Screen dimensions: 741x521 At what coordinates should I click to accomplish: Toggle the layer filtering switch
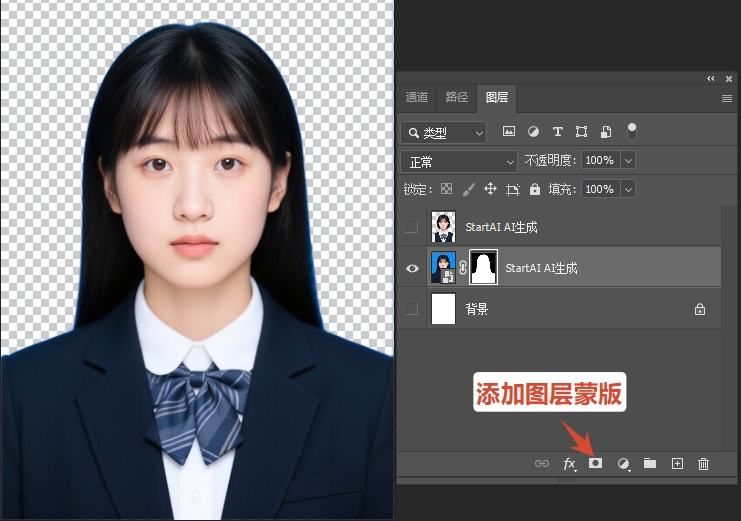click(x=631, y=131)
